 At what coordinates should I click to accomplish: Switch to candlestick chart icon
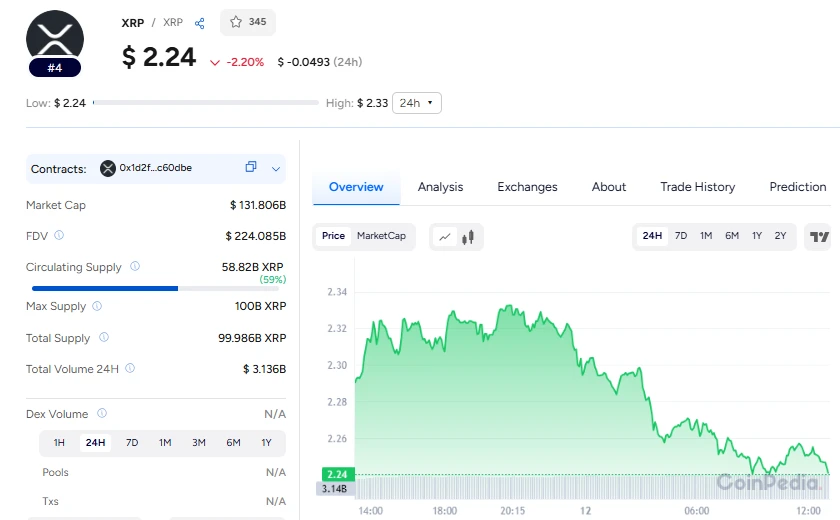(468, 237)
